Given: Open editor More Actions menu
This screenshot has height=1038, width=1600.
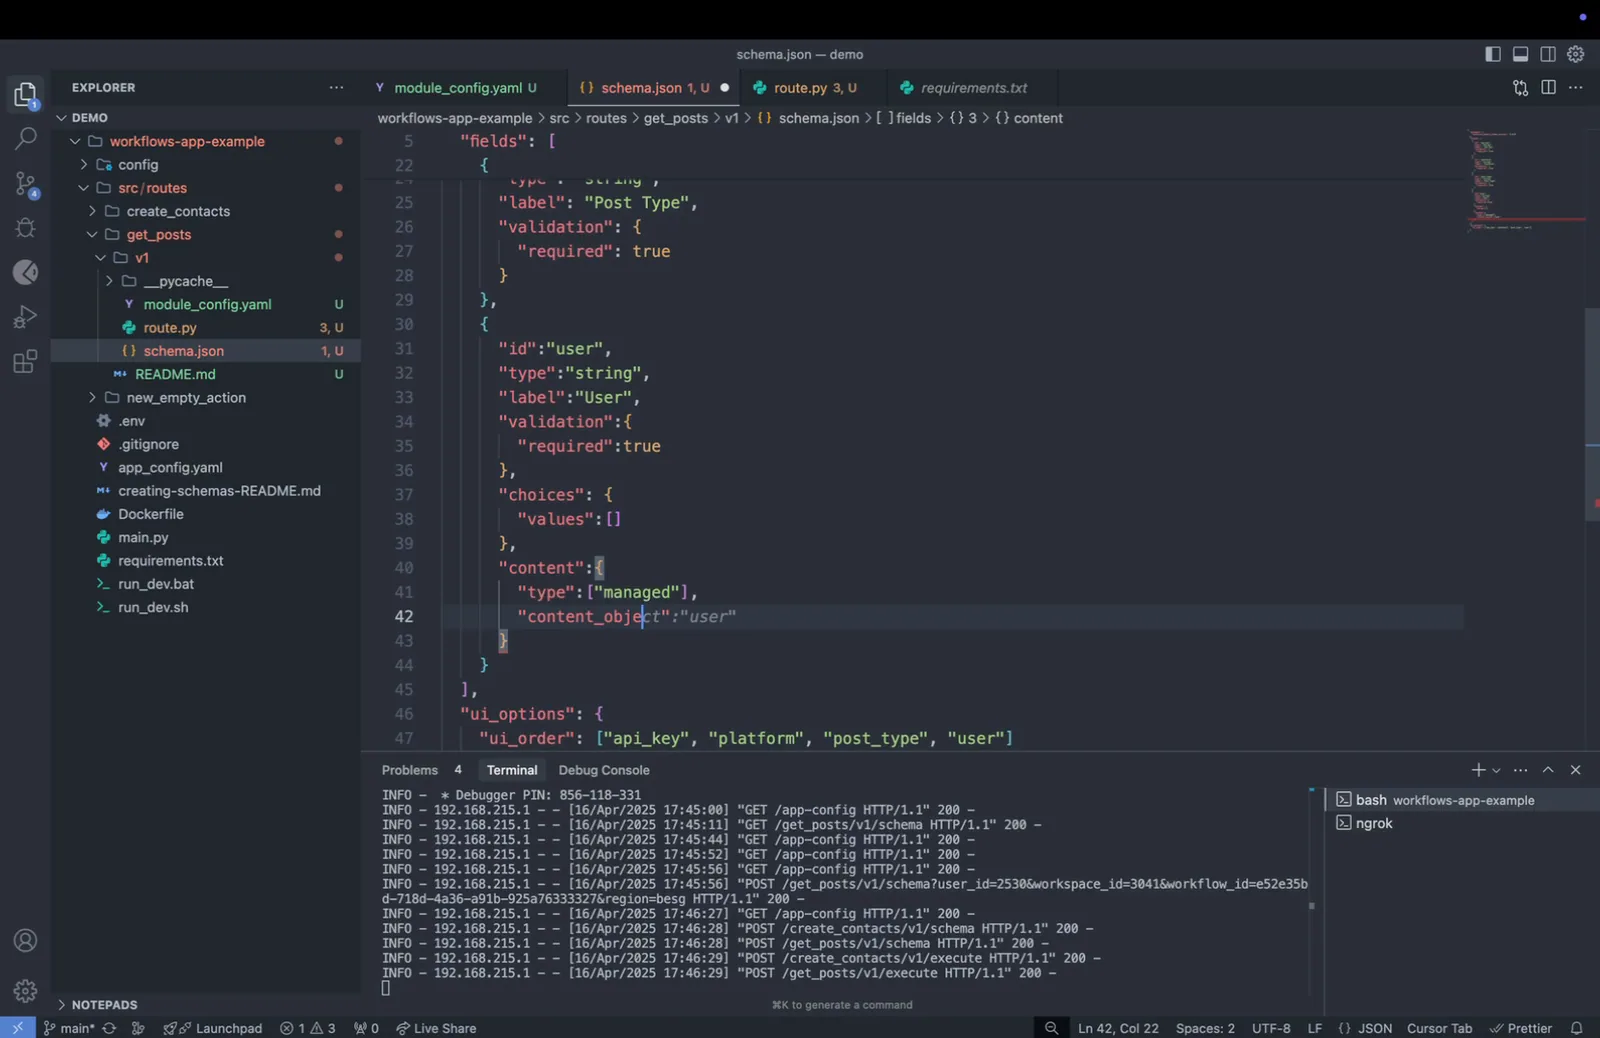Looking at the screenshot, I should (1576, 88).
